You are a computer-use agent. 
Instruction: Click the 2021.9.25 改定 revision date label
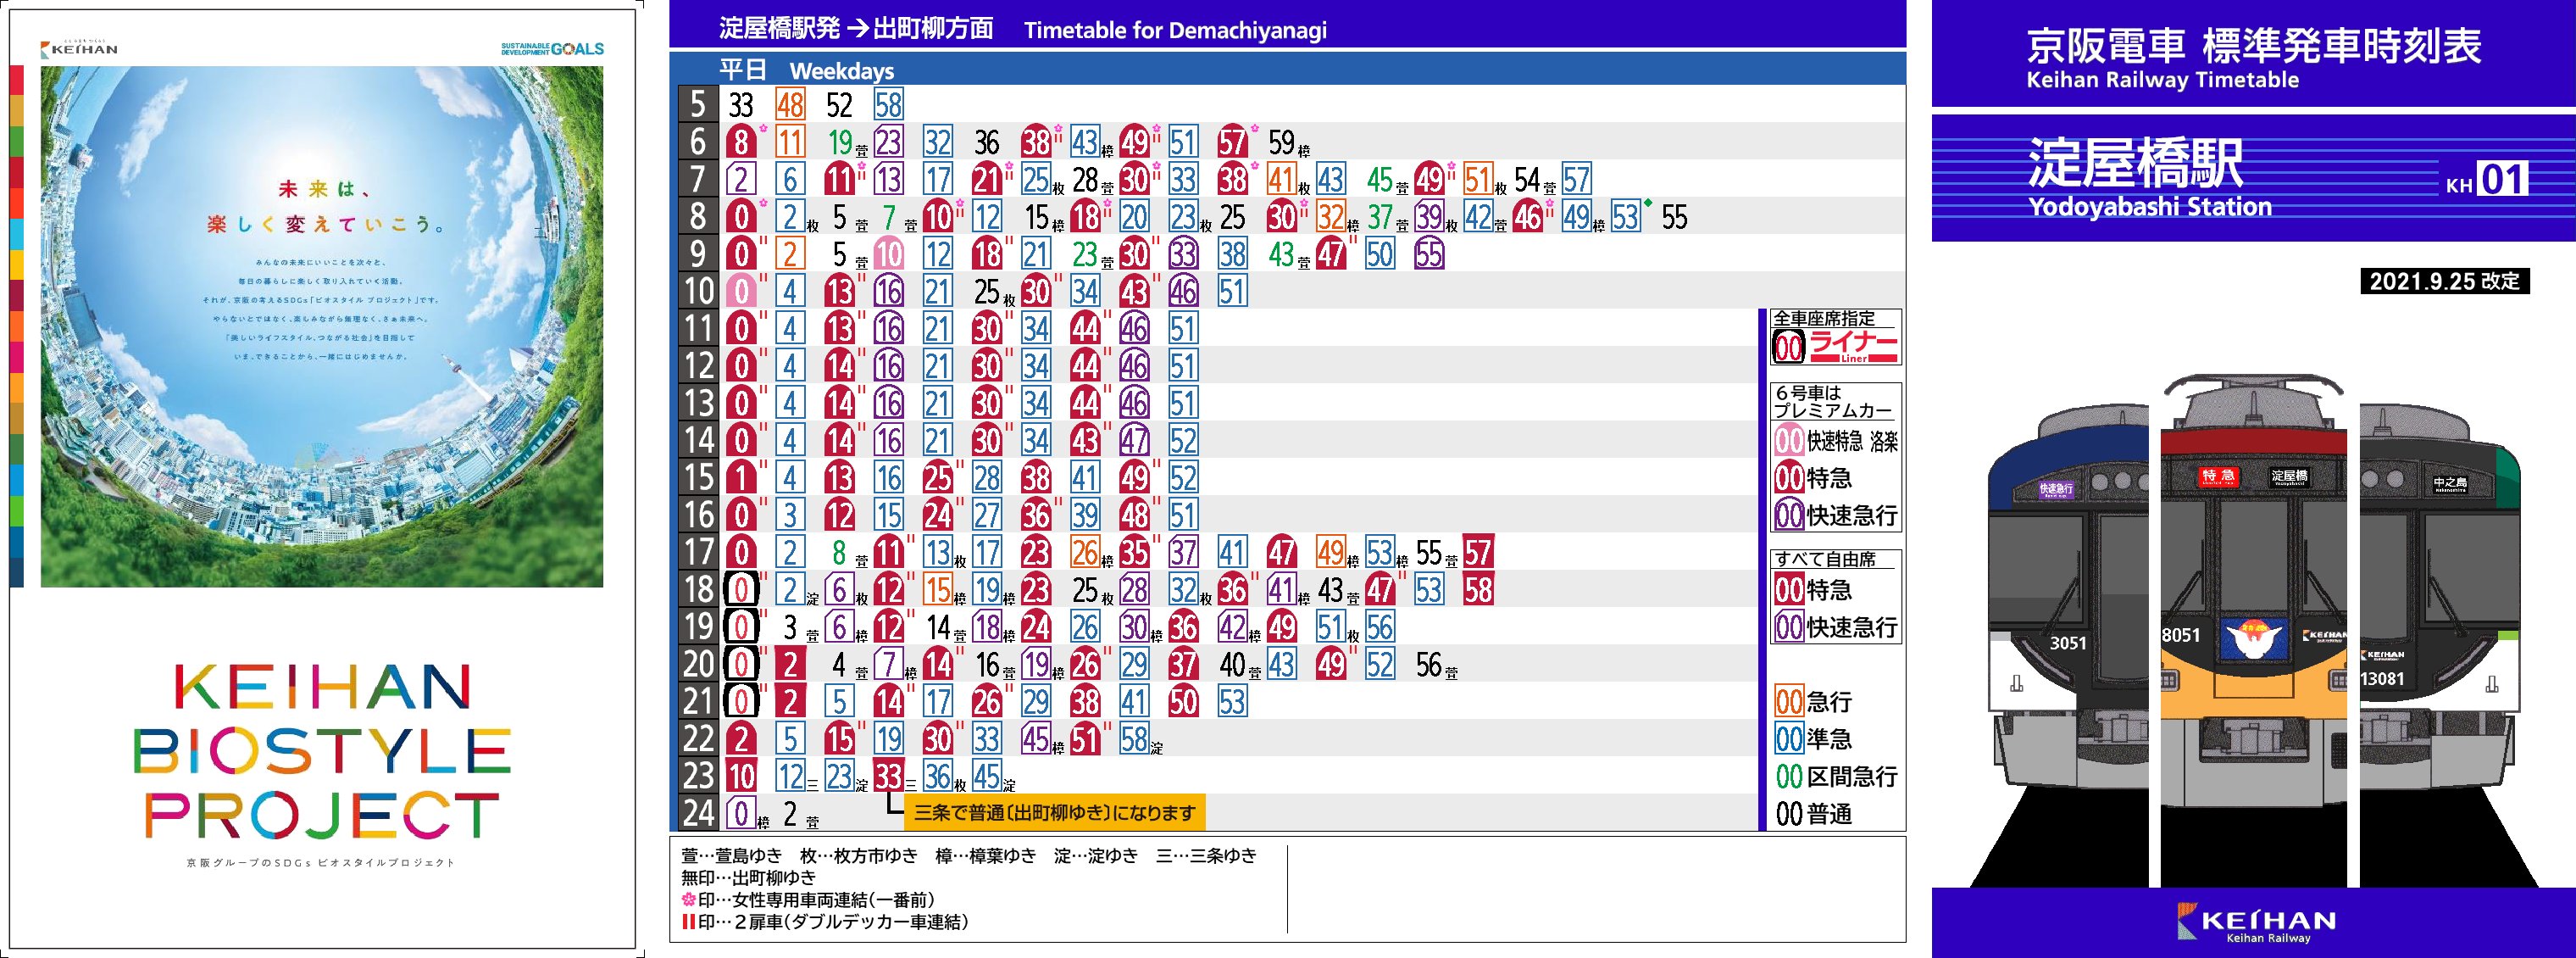[x=2444, y=281]
